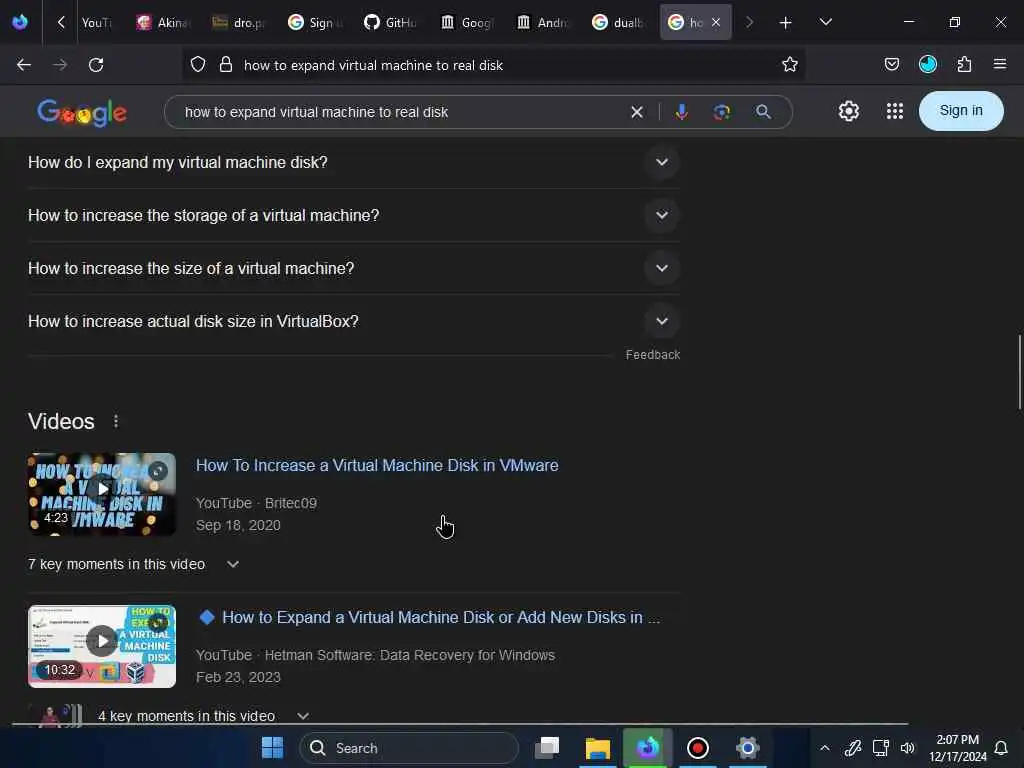This screenshot has height=768, width=1024.
Task: Open the Firefox hamburger menu
Action: click(x=1000, y=64)
